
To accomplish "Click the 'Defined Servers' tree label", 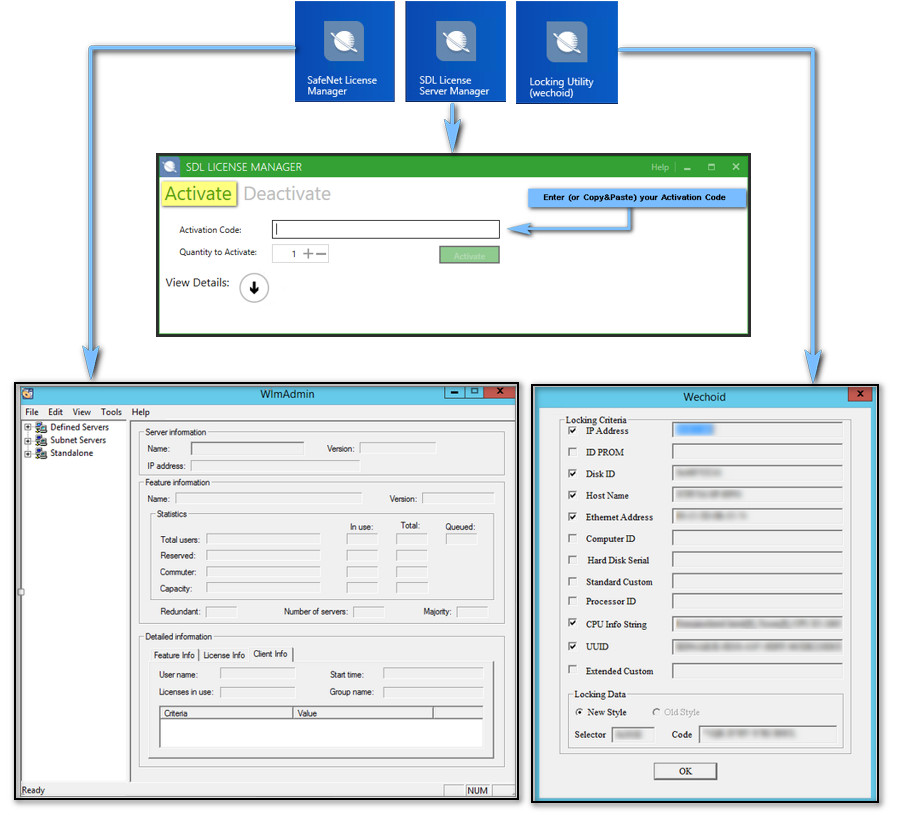I will tap(79, 427).
